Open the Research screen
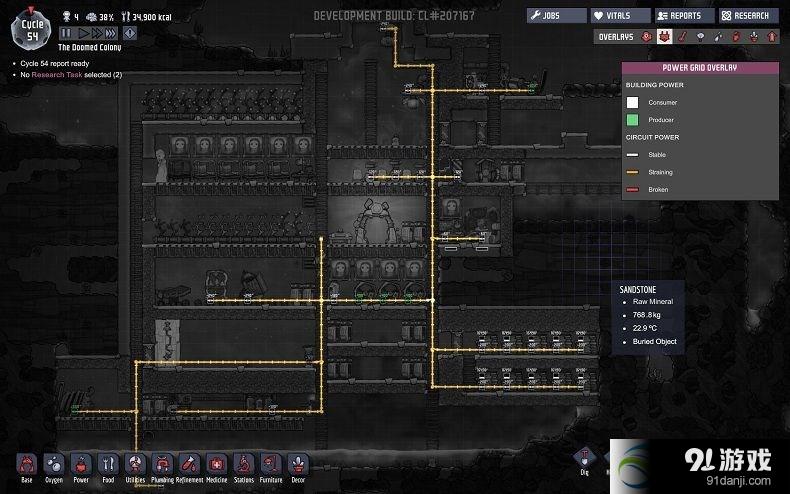 [x=749, y=16]
